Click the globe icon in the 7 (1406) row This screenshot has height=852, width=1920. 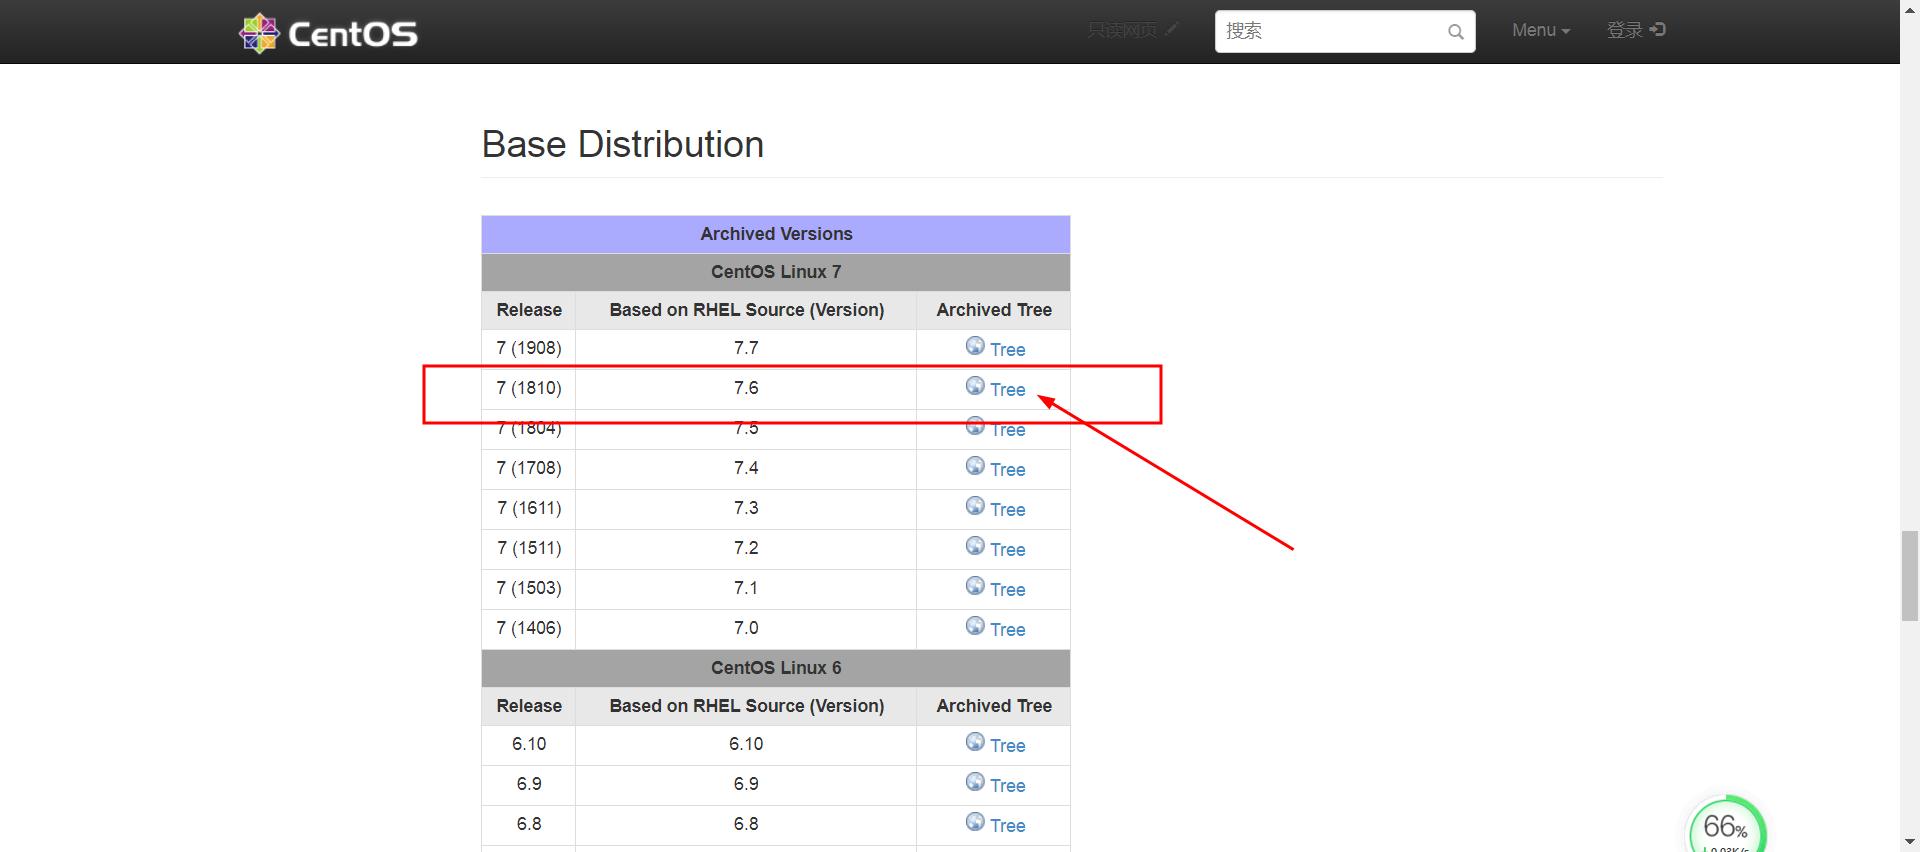pyautogui.click(x=975, y=626)
